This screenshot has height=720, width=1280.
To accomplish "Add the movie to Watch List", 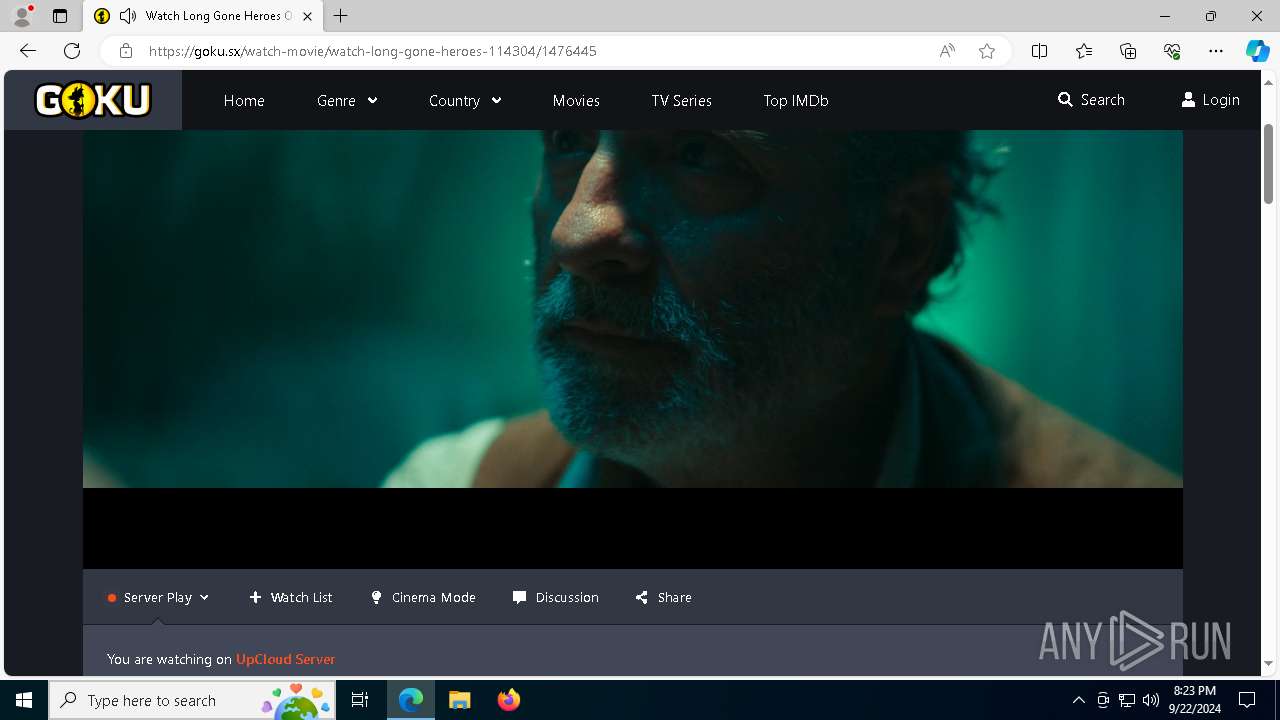I will pyautogui.click(x=291, y=597).
